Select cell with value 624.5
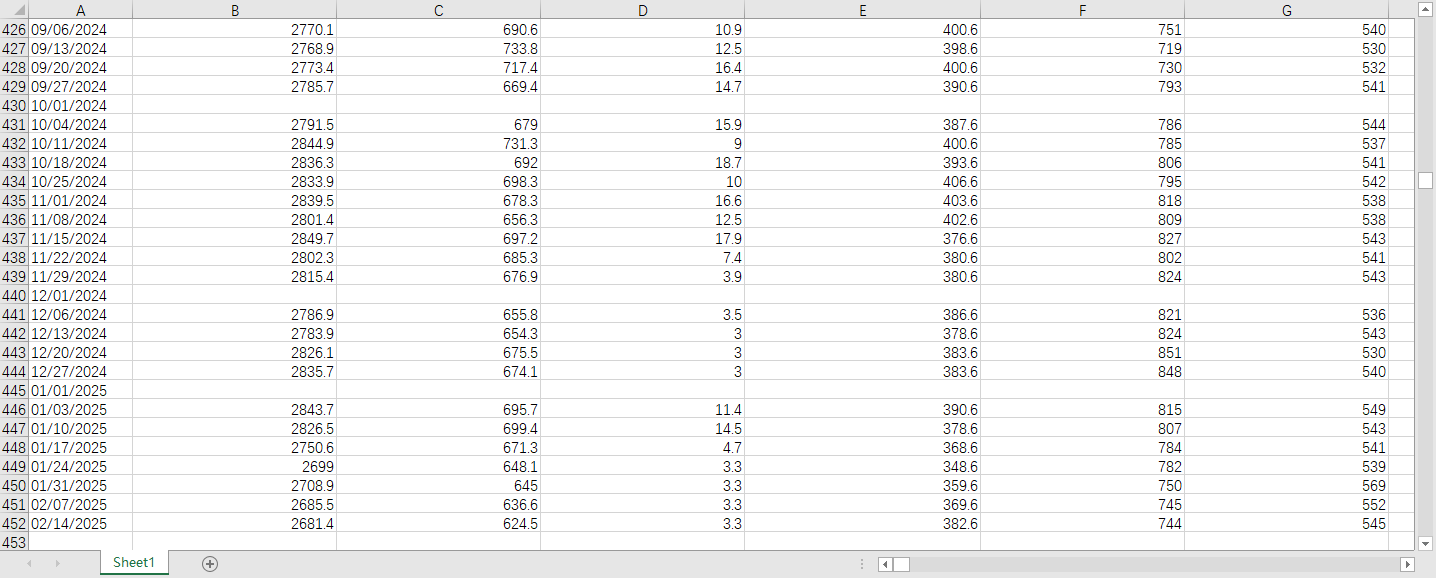Viewport: 1436px width, 578px height. coord(438,524)
